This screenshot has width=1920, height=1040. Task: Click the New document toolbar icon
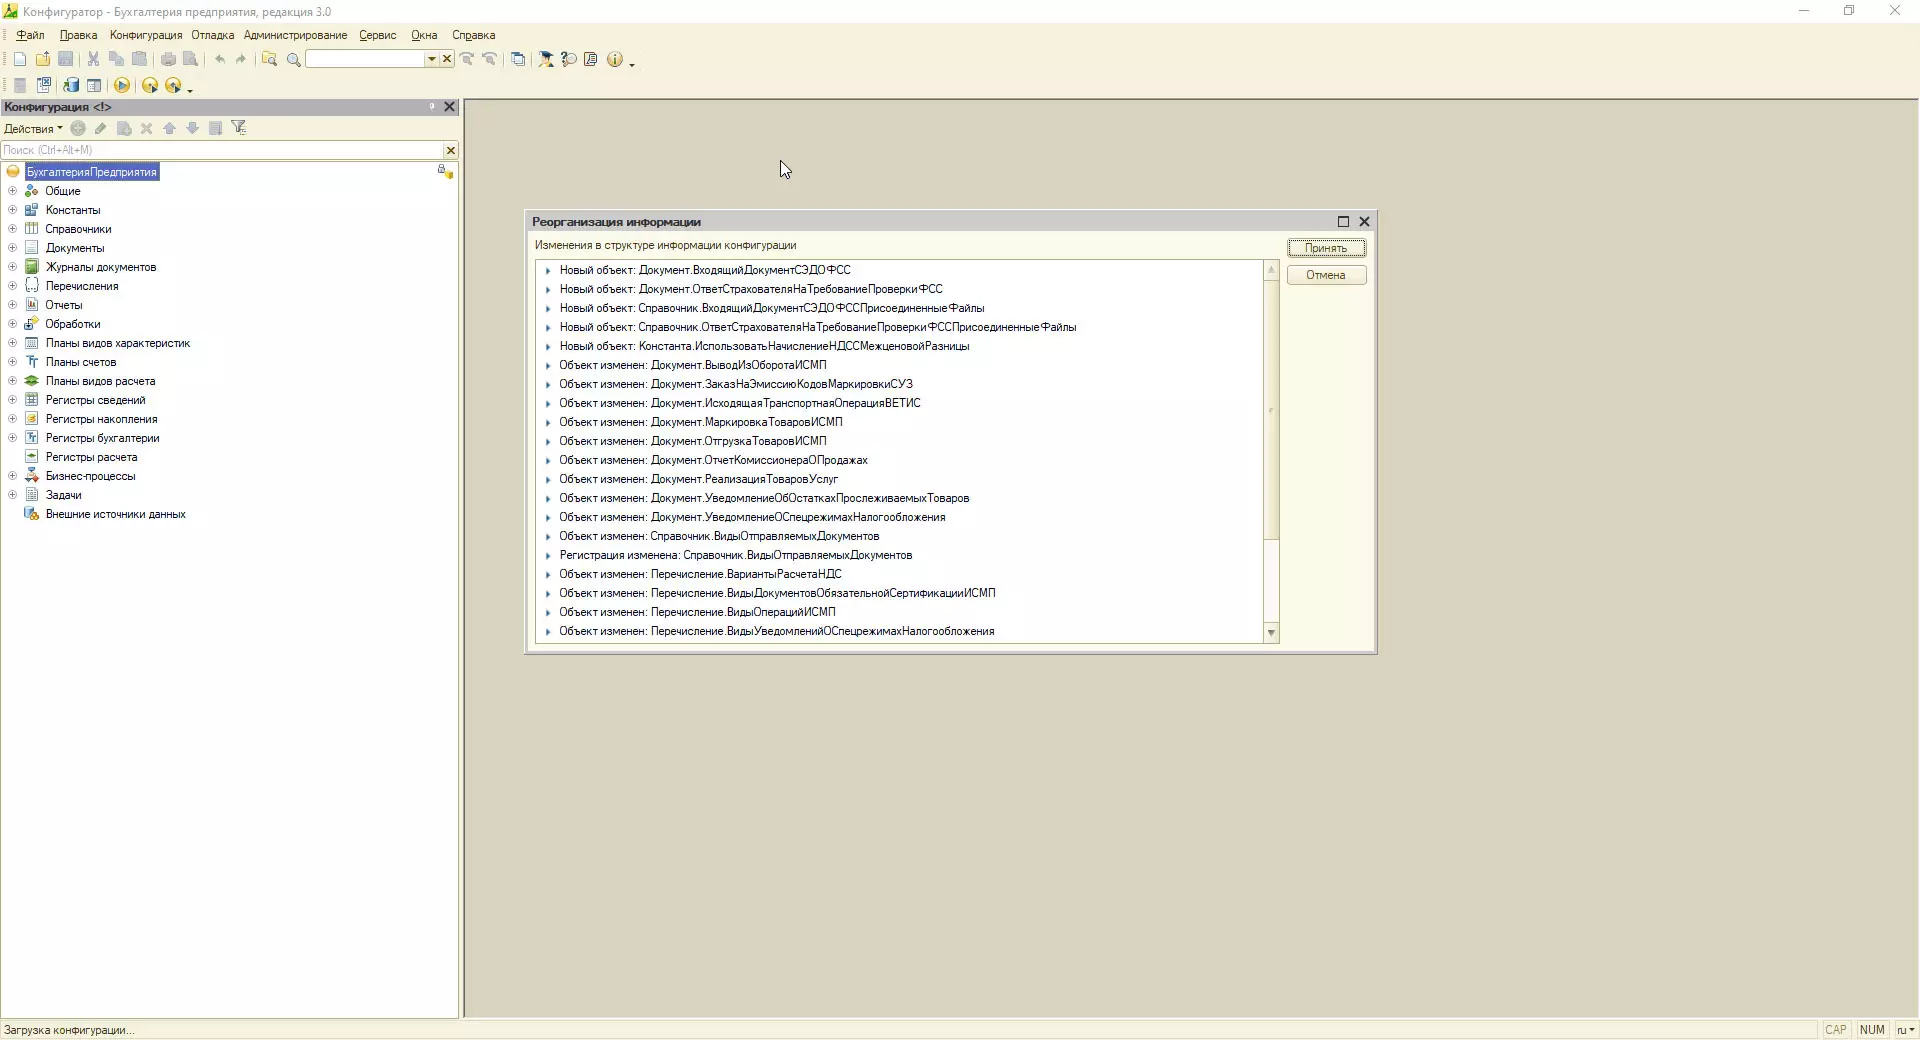click(x=20, y=60)
